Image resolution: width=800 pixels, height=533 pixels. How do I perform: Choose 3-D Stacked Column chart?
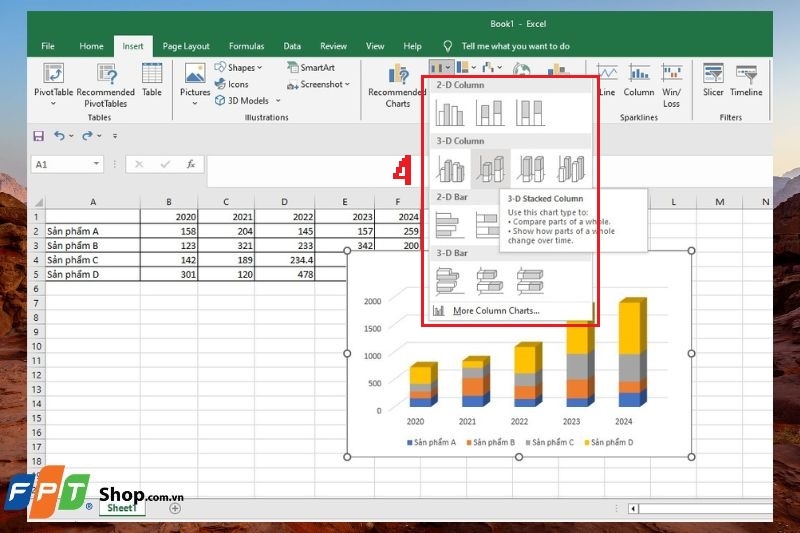(490, 168)
